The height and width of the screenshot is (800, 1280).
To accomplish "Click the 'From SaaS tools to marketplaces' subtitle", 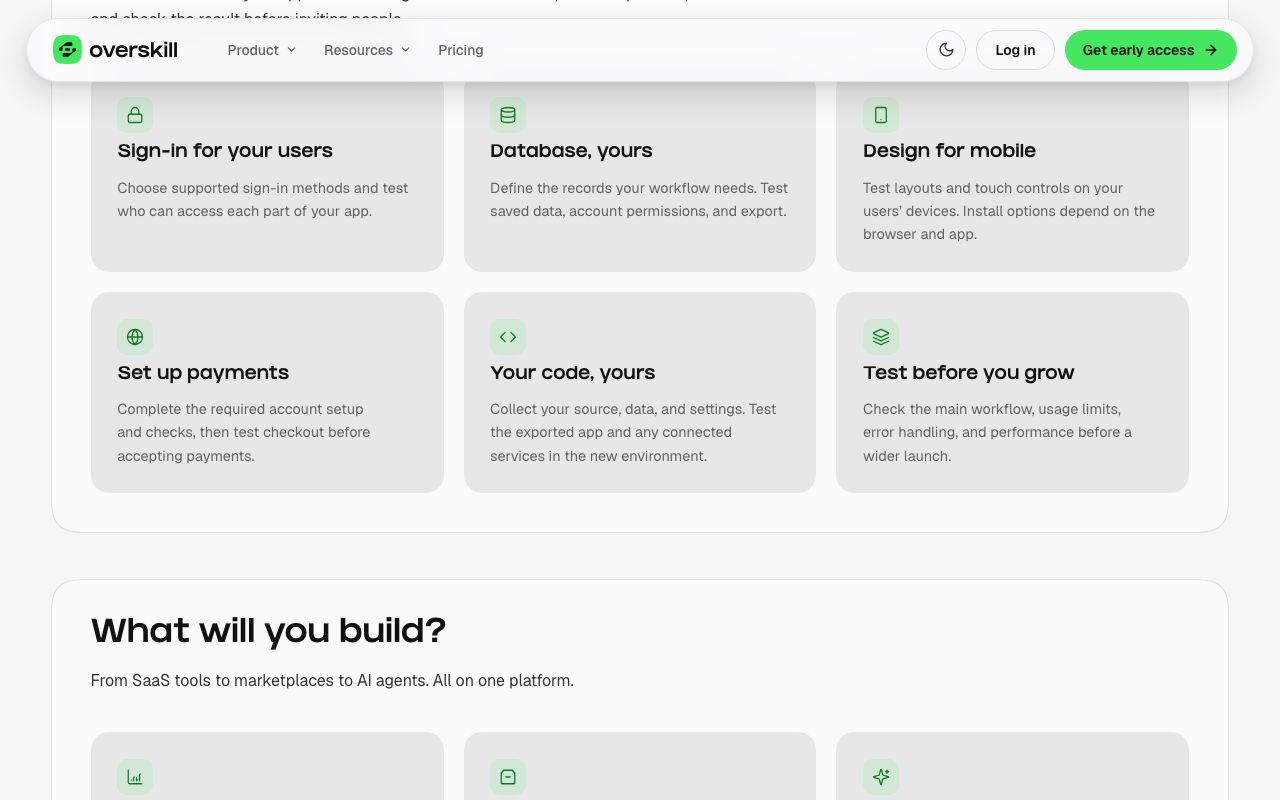I will [332, 681].
